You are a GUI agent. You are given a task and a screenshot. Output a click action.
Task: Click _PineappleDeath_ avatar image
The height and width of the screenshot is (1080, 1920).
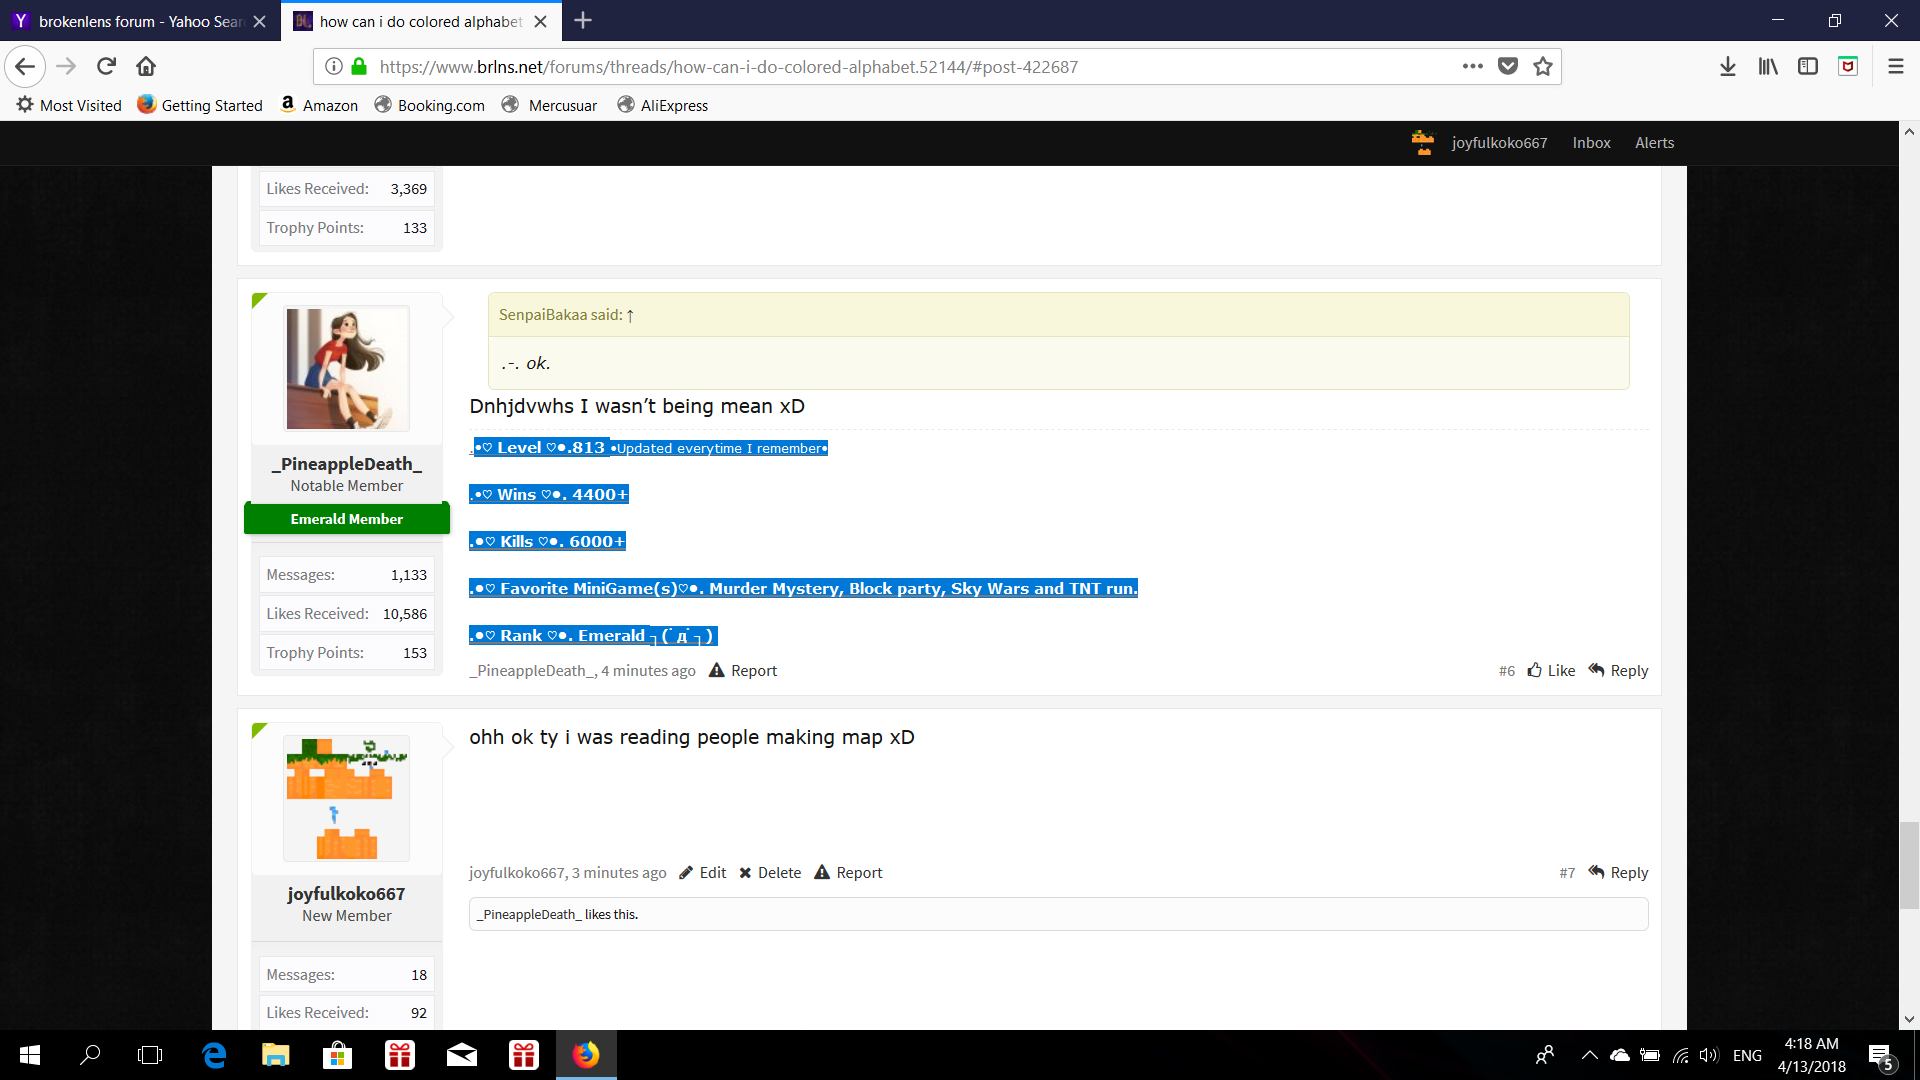point(347,368)
